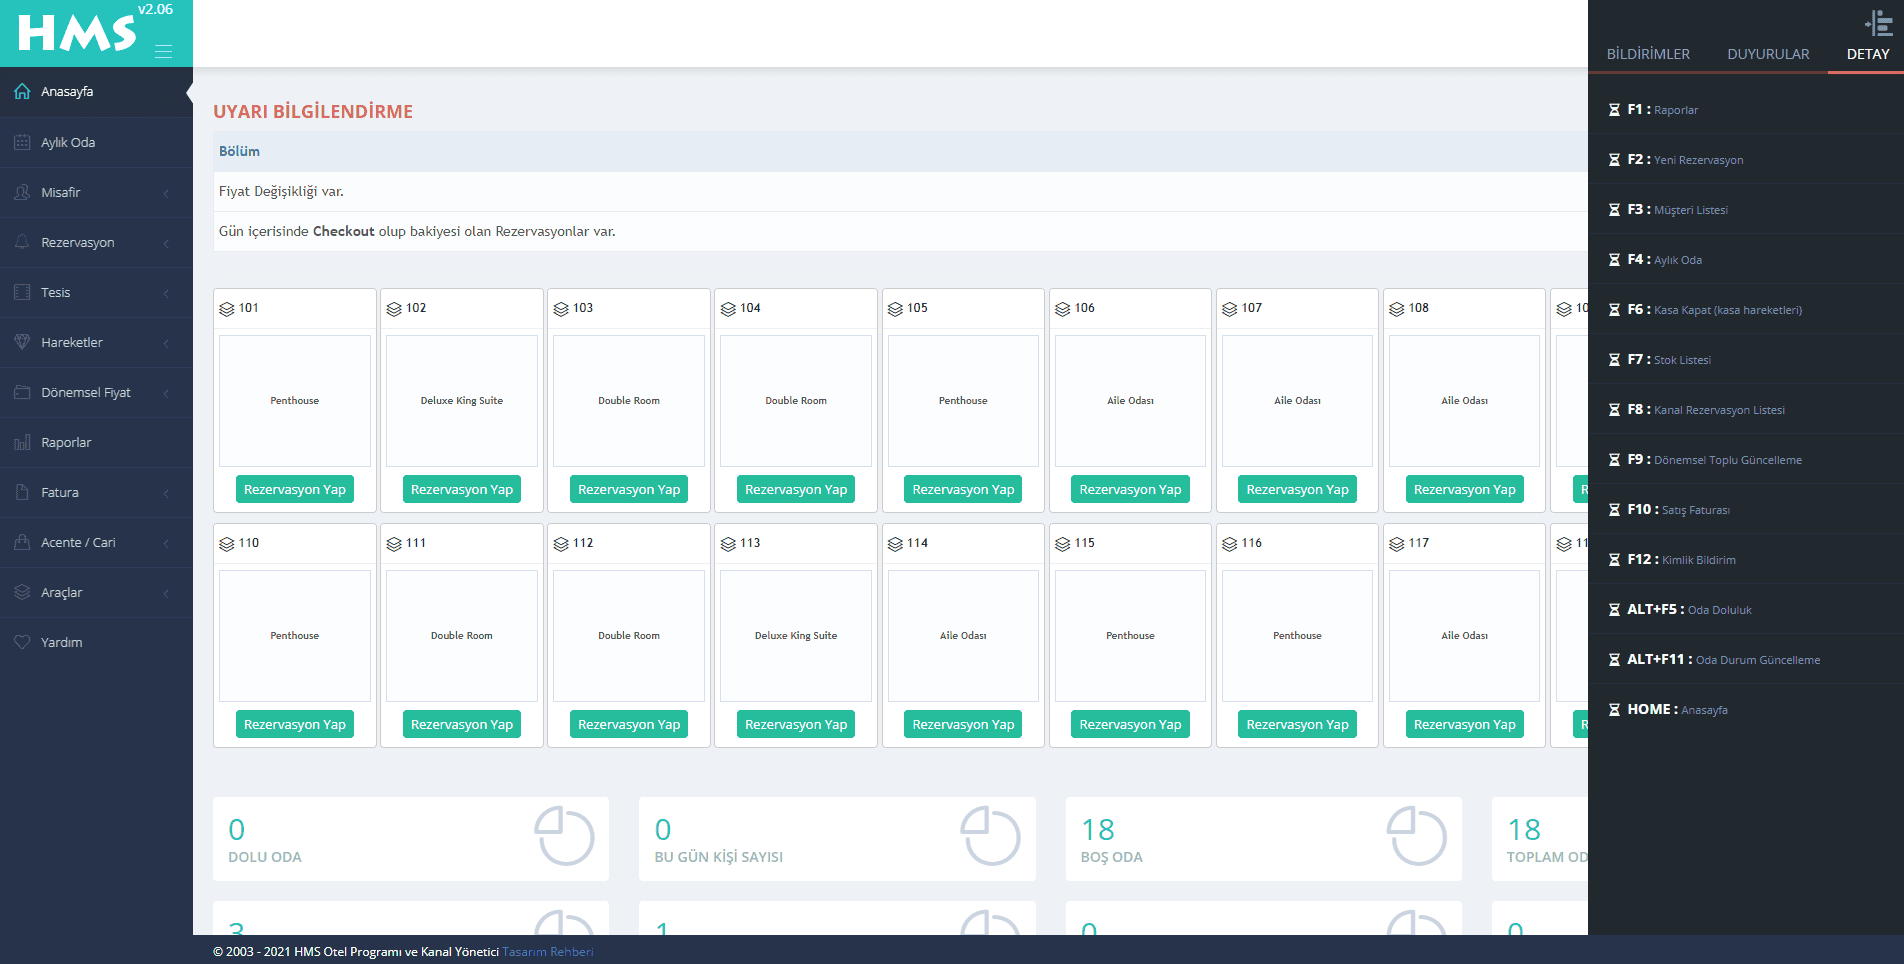Expand the Tesis submenu arrow
1904x964 pixels.
tap(166, 293)
